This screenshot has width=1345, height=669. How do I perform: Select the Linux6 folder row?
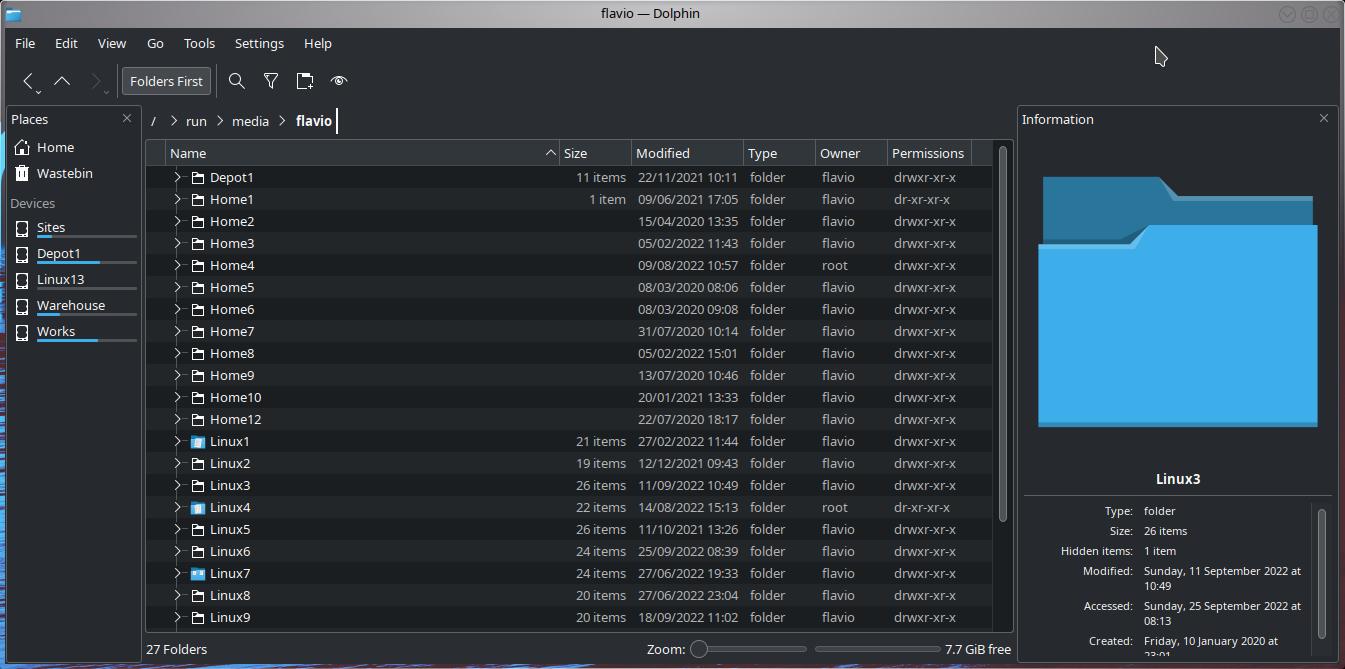(569, 551)
